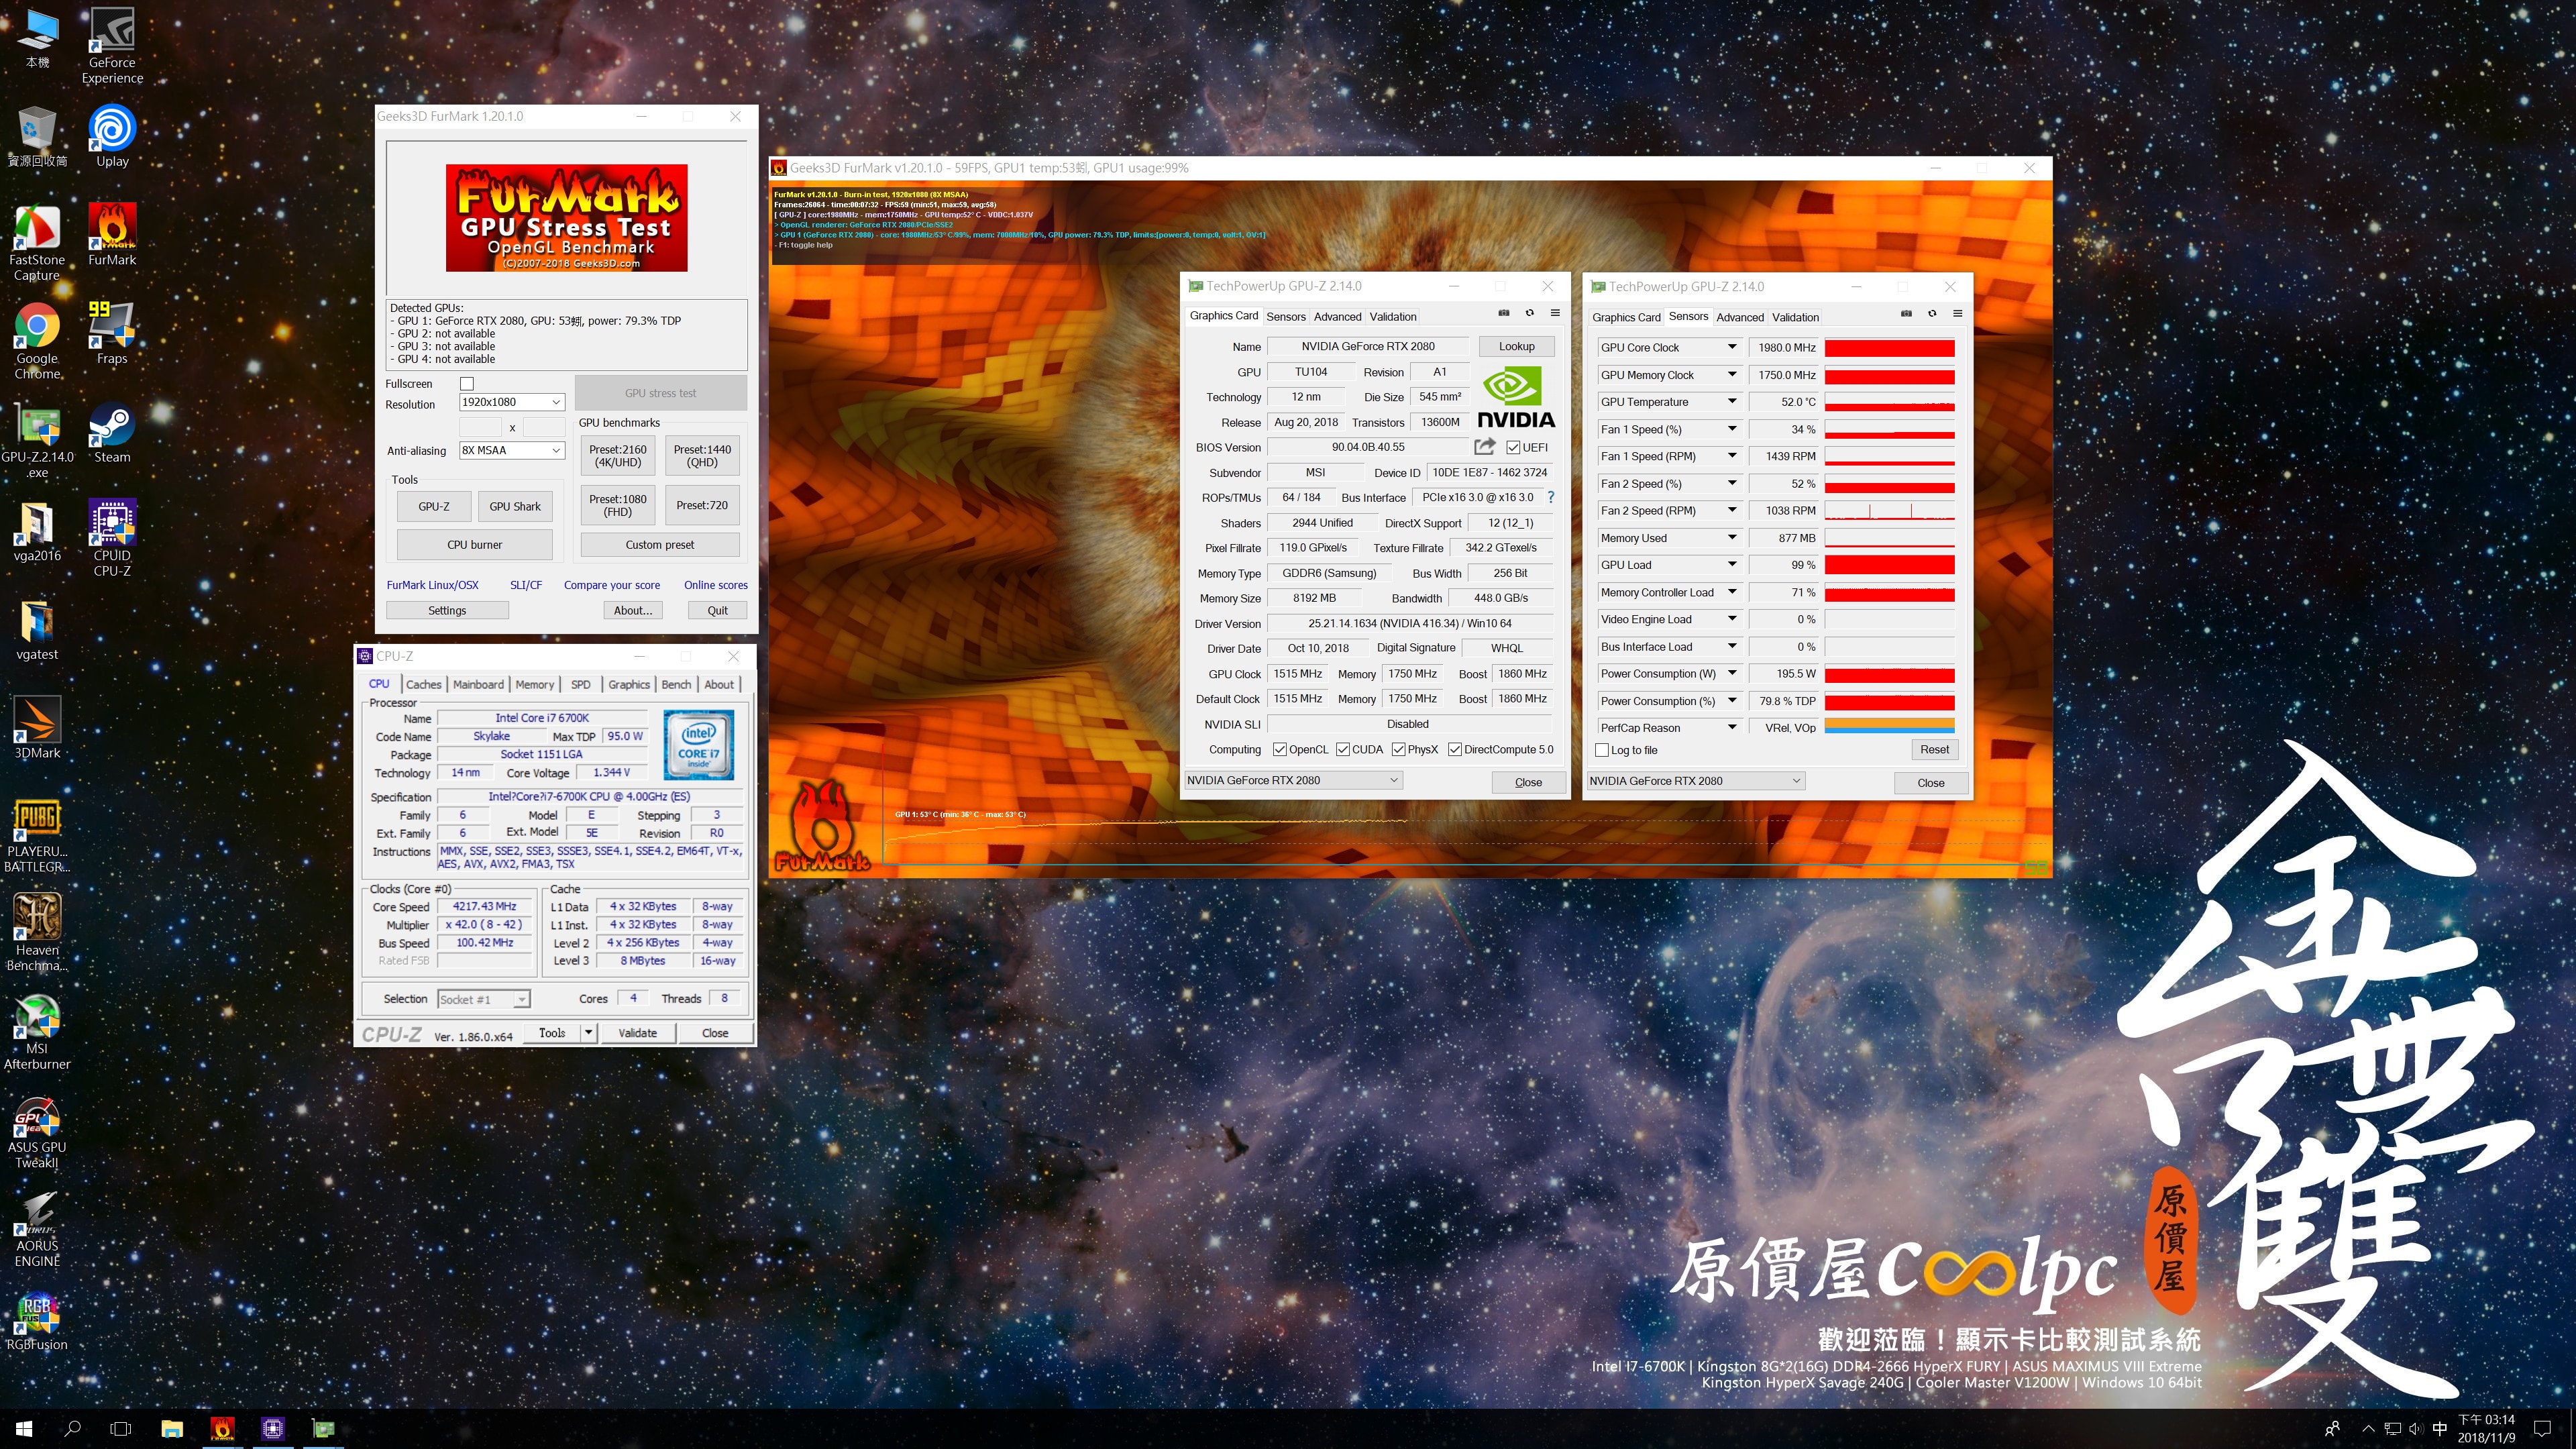Screen dimensions: 2576x1449
Task: Click GPU Core Clock red graph bar
Action: (x=1889, y=347)
